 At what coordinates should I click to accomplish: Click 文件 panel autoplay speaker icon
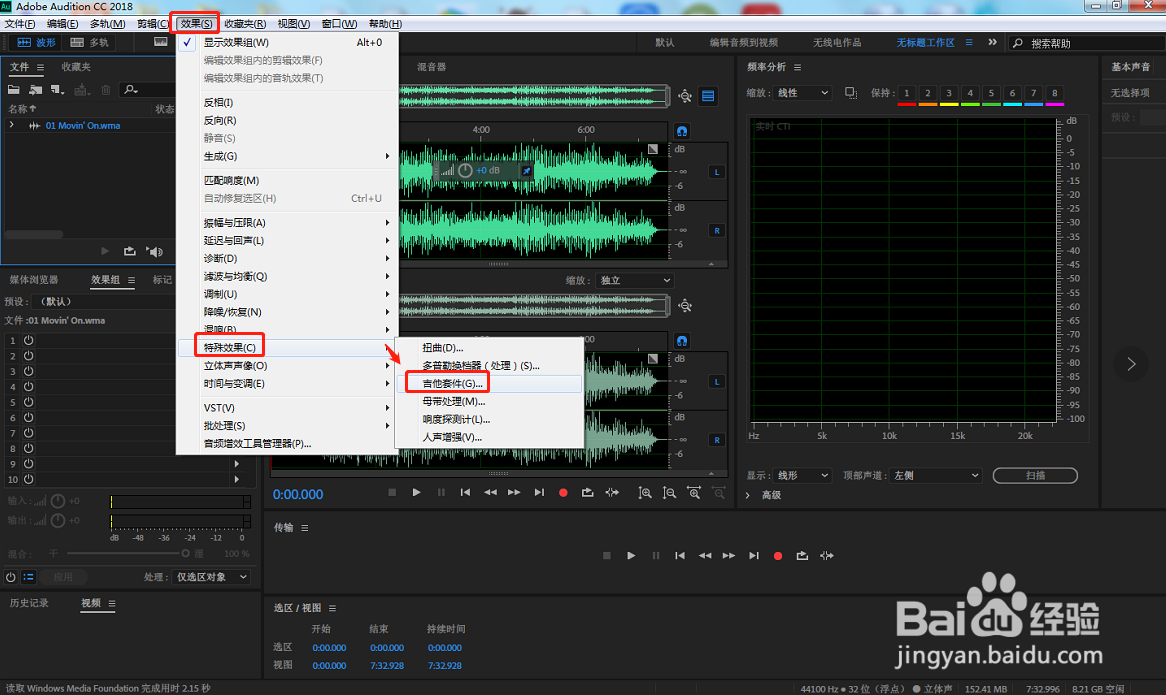pos(155,252)
